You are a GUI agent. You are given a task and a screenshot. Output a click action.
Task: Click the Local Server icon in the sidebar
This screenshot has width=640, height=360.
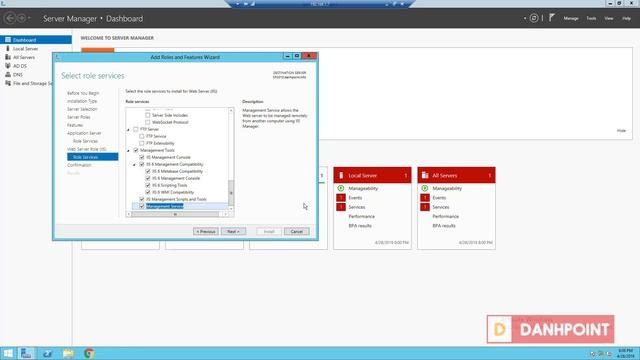point(8,49)
